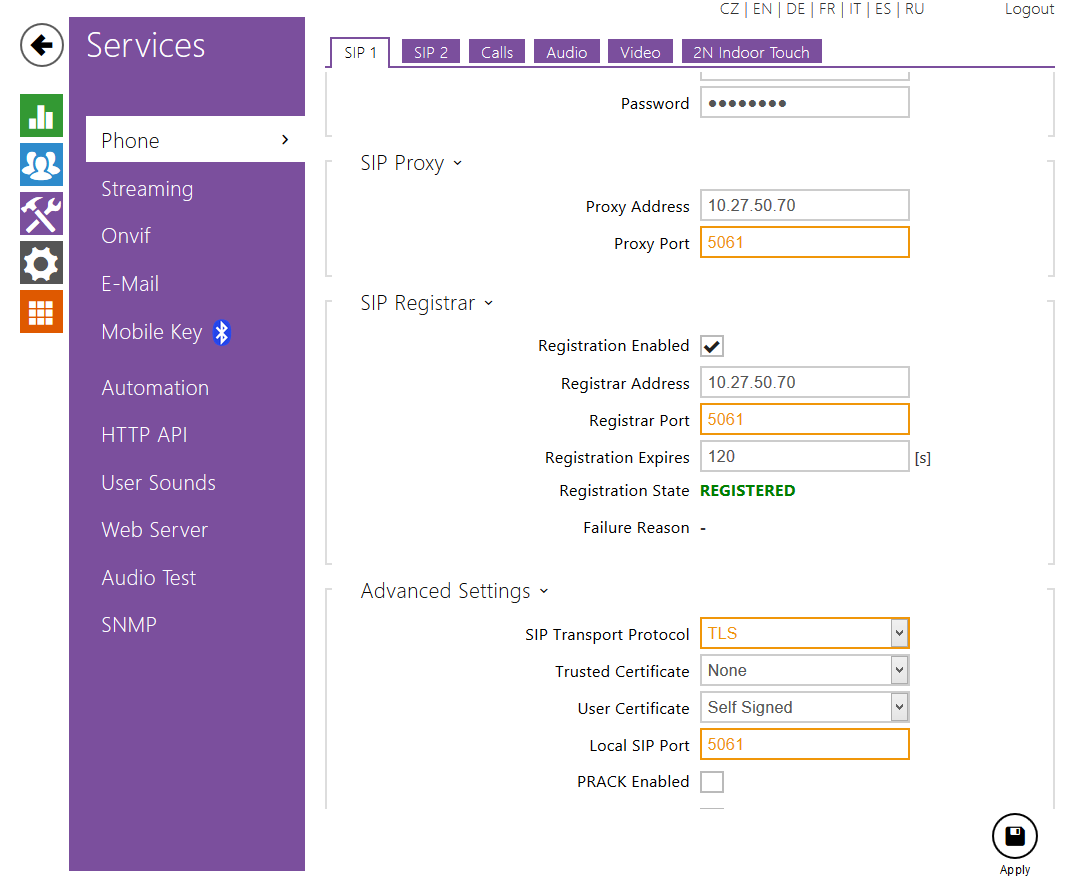Screen dimensions: 1076x884
Task: Open the User Certificate dropdown
Action: [804, 708]
